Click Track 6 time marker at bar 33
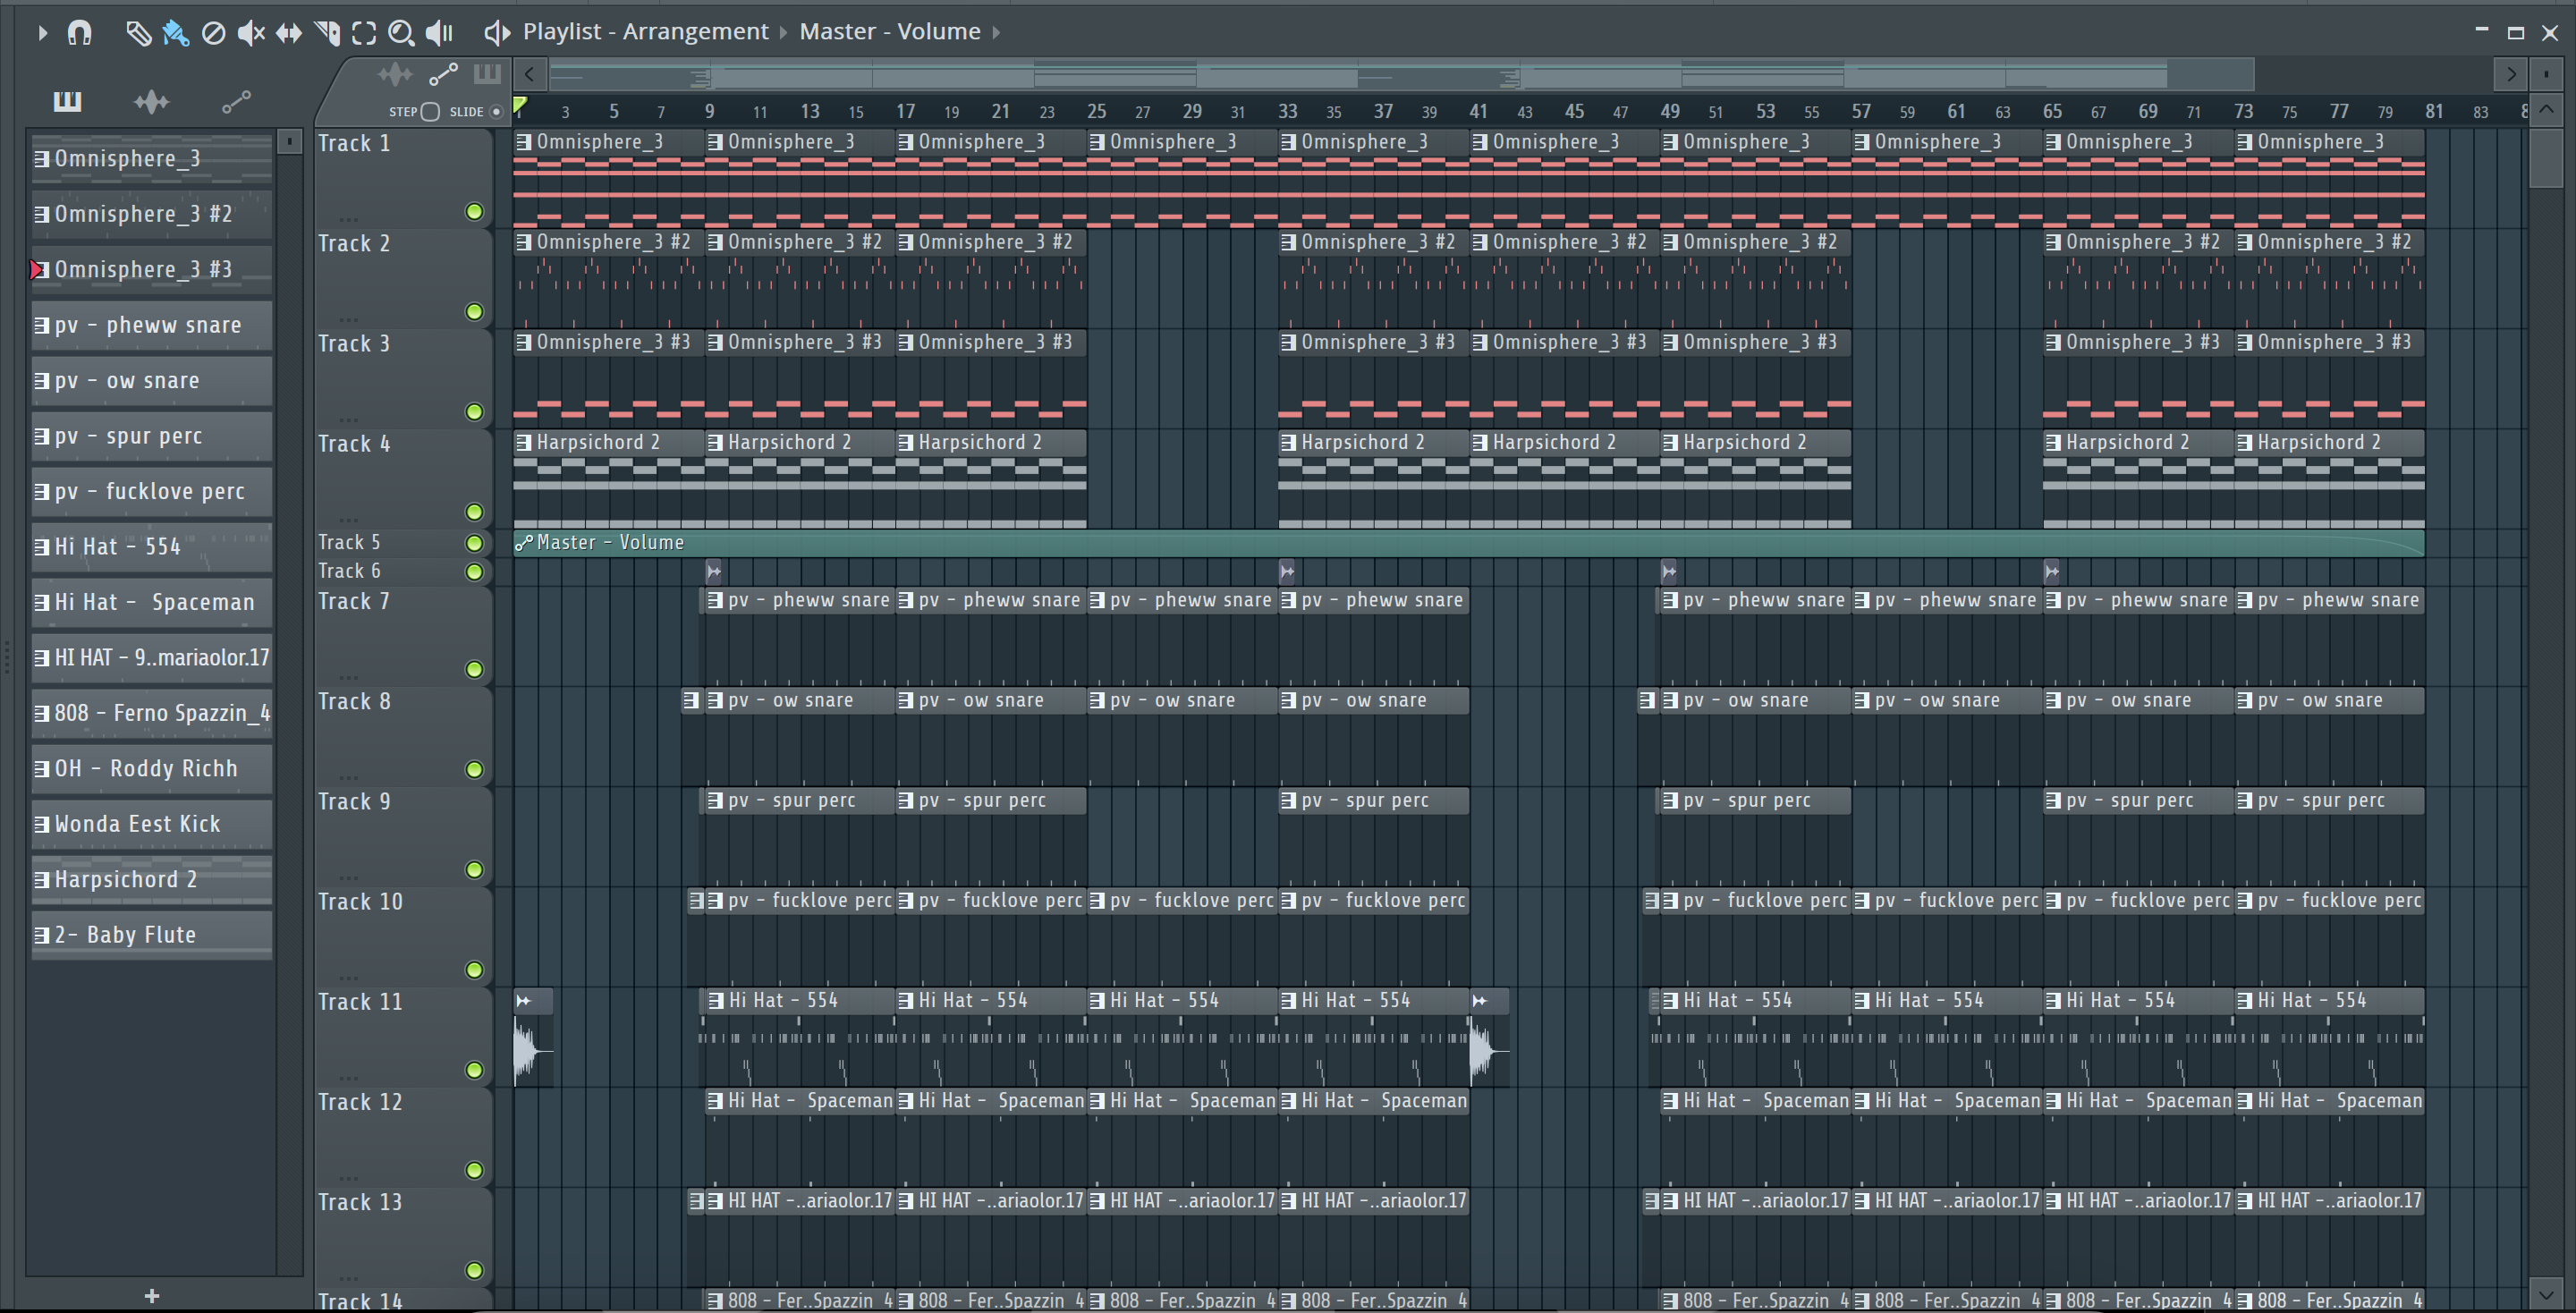This screenshot has width=2576, height=1313. tap(1287, 572)
